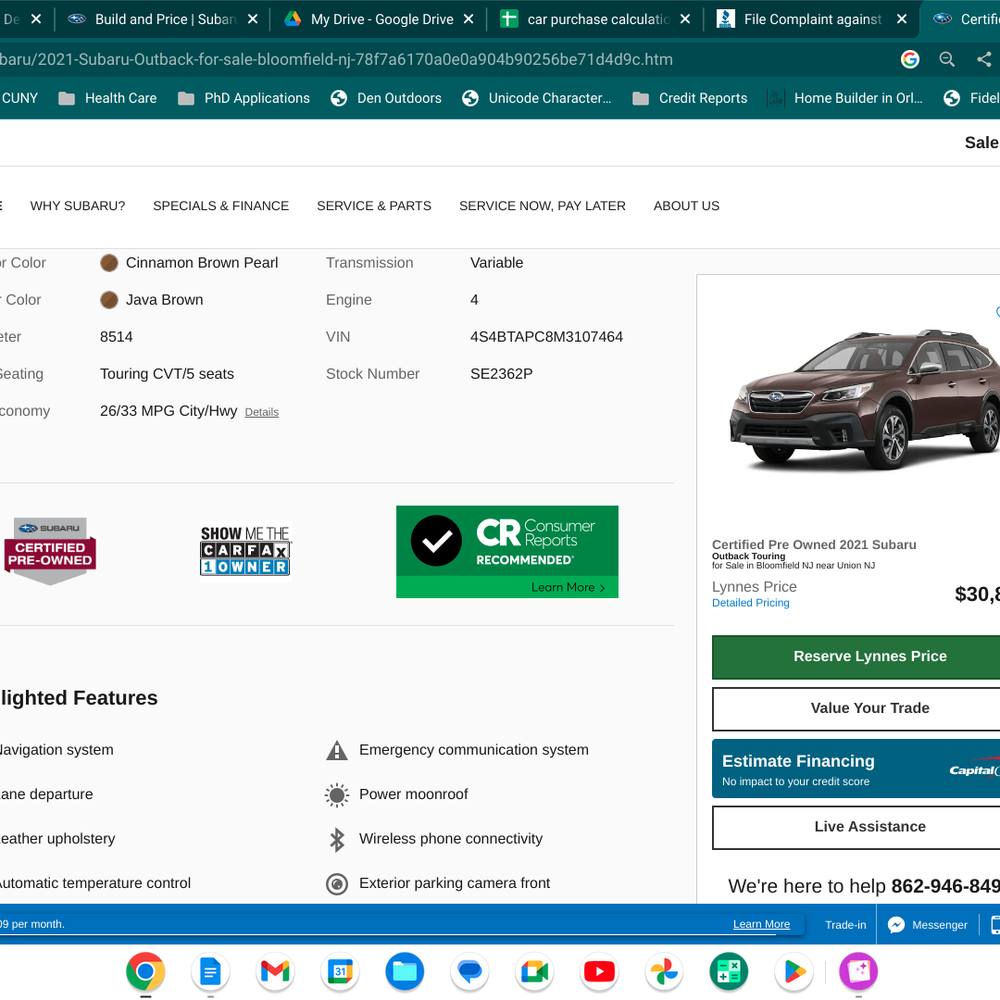The image size is (1000, 1000).
Task: Open the WHY SUBARU? menu
Action: click(78, 206)
